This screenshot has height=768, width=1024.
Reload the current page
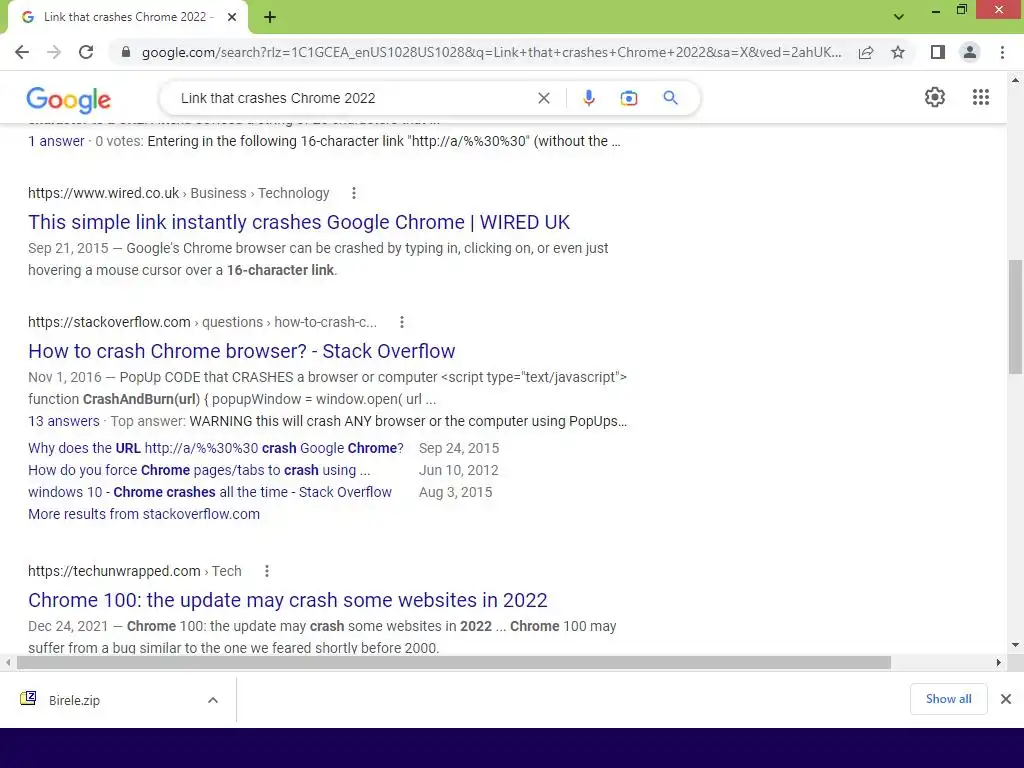[x=86, y=52]
